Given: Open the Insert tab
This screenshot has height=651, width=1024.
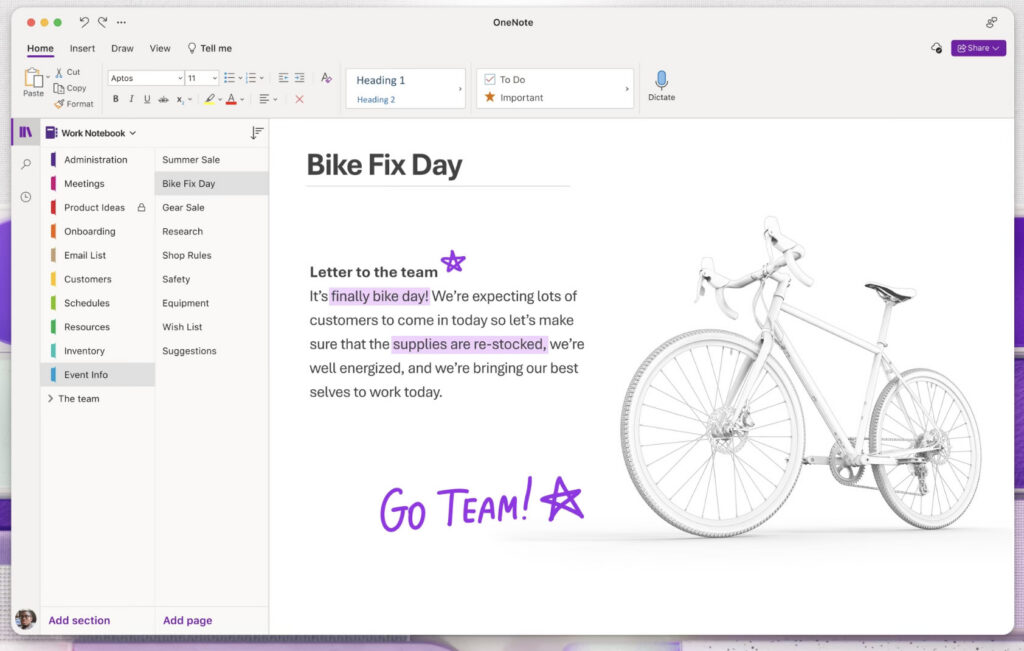Looking at the screenshot, I should click(82, 48).
